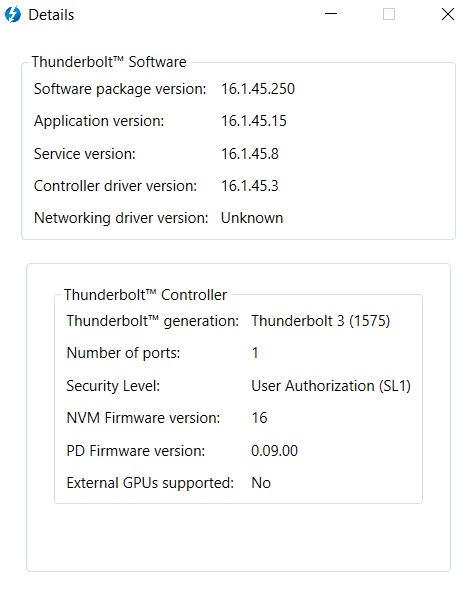The image size is (476, 600).
Task: Click the Application version value 16.1.45.15
Action: [x=254, y=121]
